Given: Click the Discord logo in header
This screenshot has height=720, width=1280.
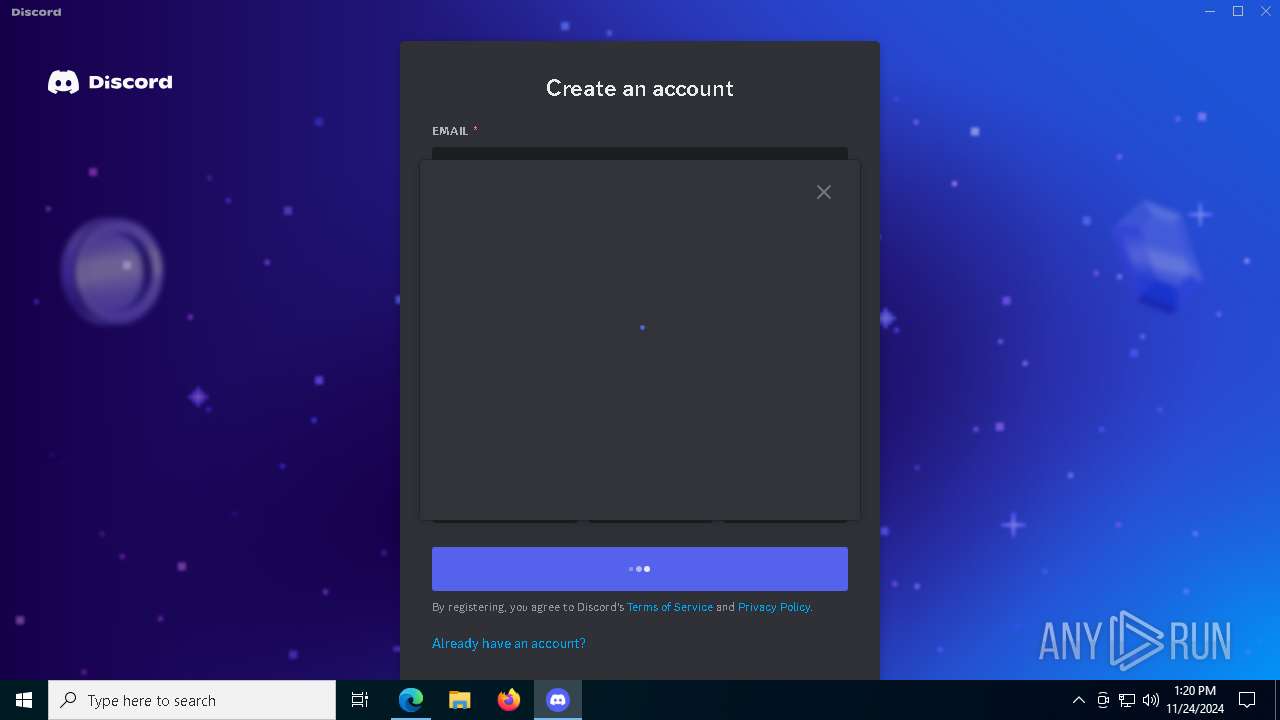Looking at the screenshot, I should pos(110,82).
